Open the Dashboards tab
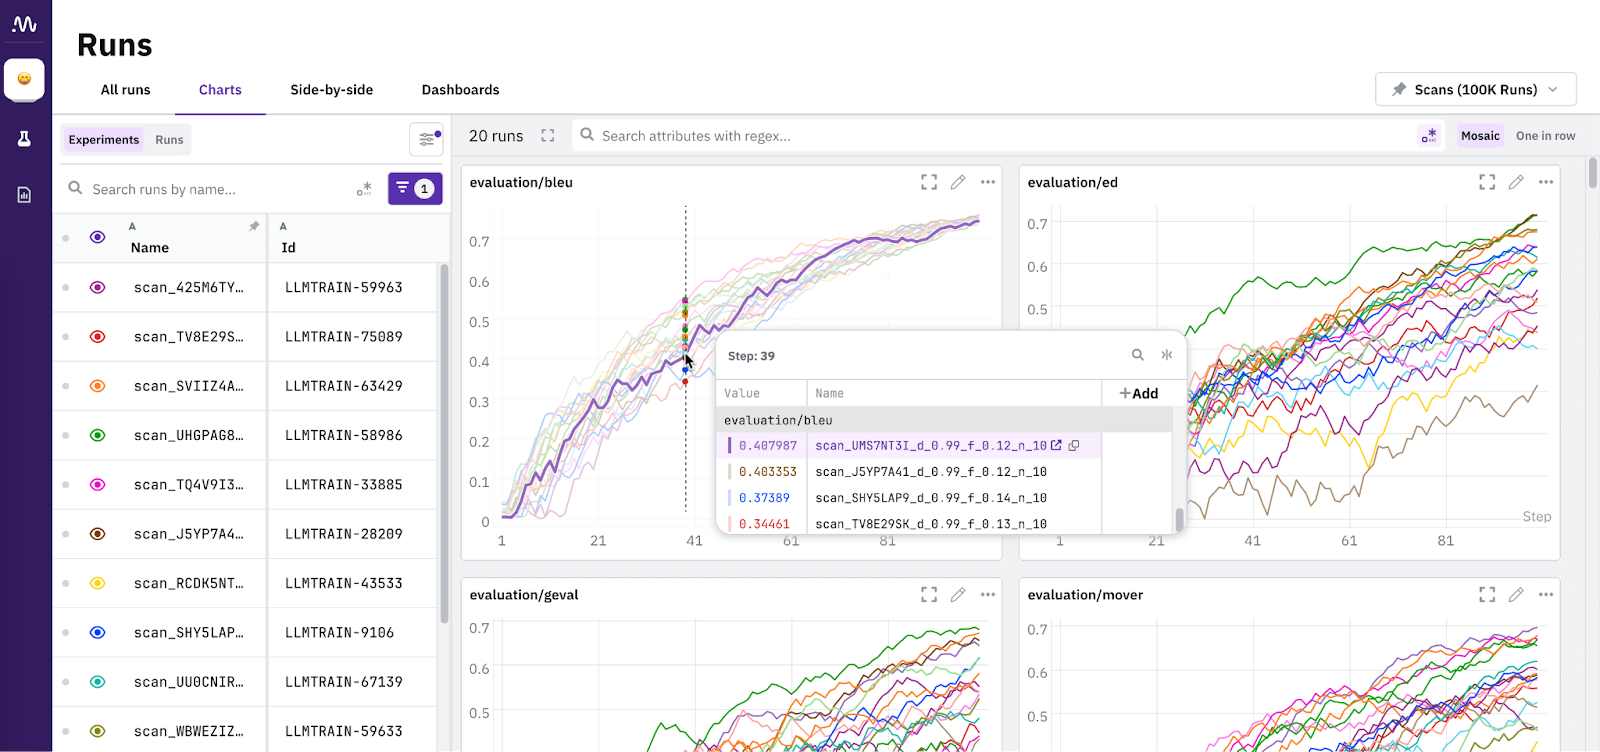 460,90
